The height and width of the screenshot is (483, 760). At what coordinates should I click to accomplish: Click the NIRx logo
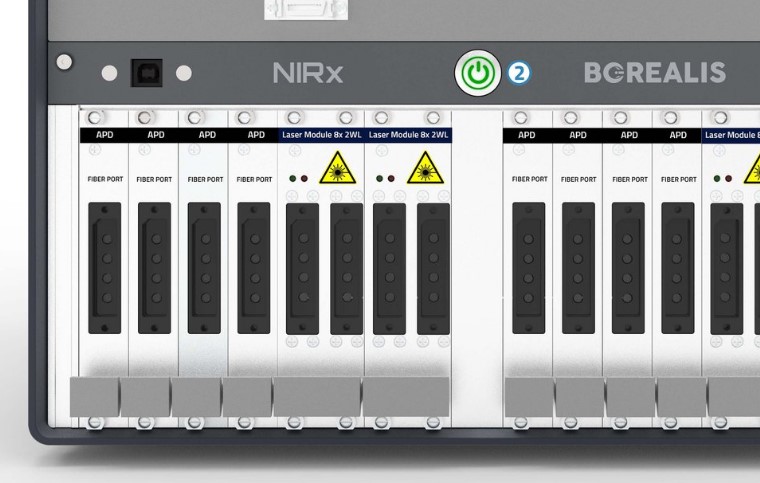click(308, 73)
